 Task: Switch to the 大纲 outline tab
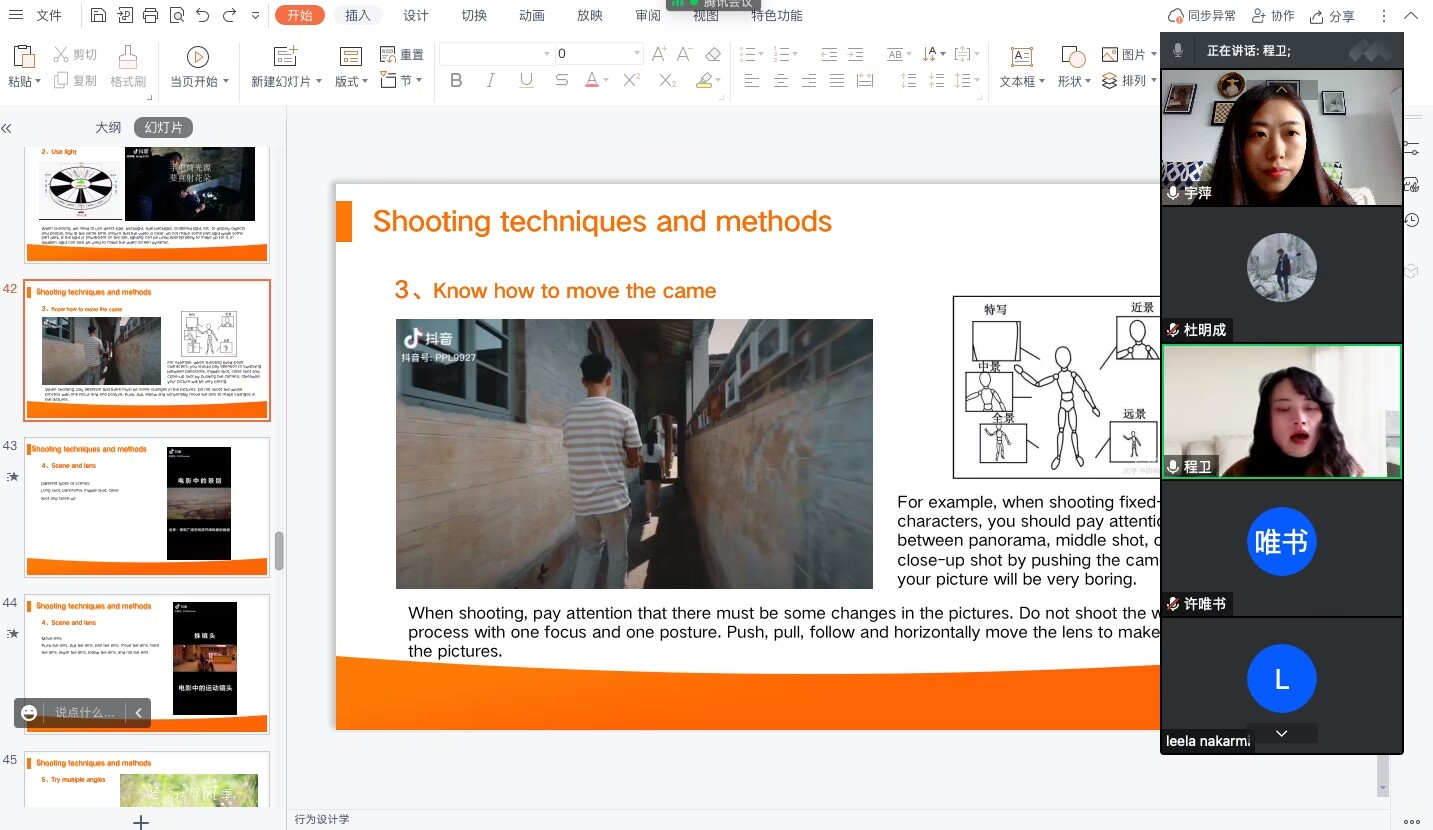[108, 128]
